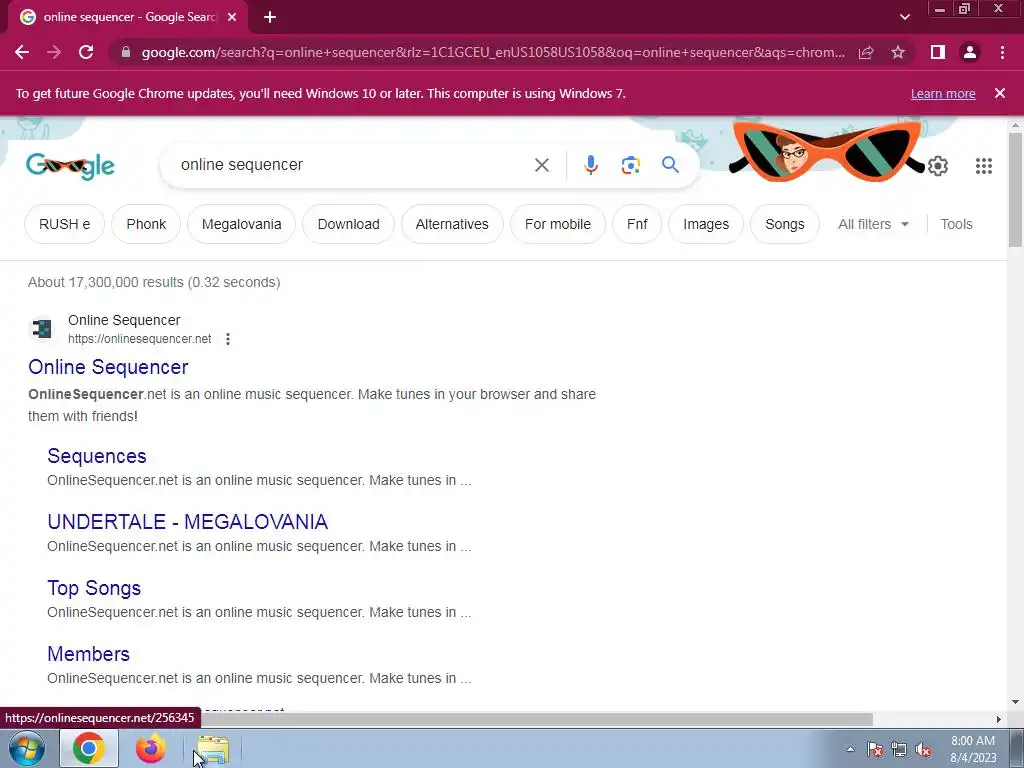1024x768 pixels.
Task: Open the Windows Start menu
Action: tap(27, 748)
